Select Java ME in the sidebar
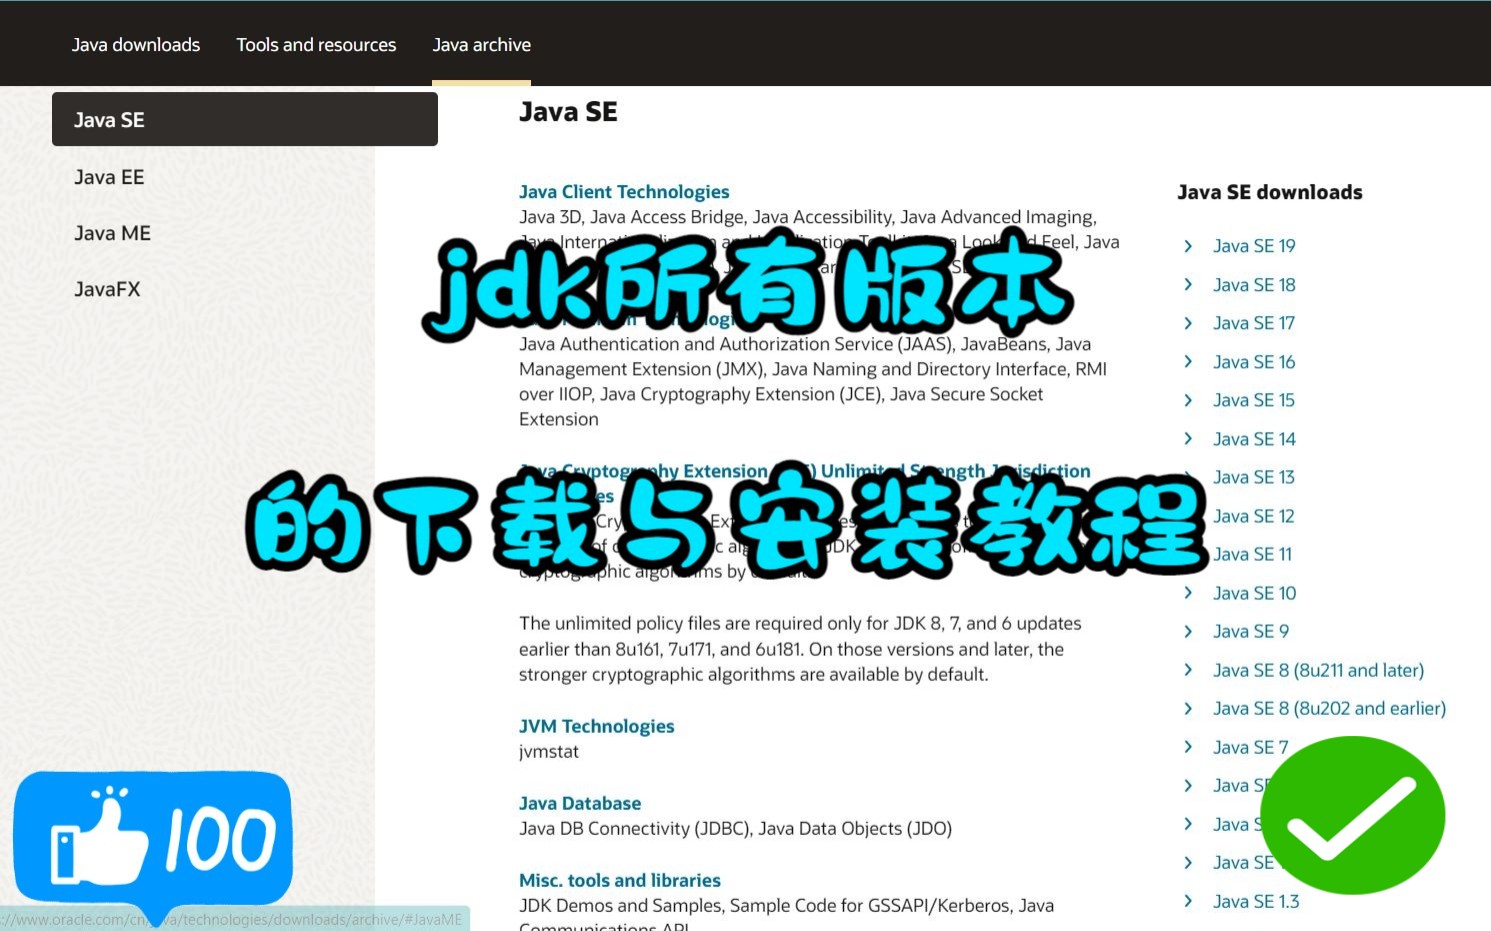 [x=112, y=233]
